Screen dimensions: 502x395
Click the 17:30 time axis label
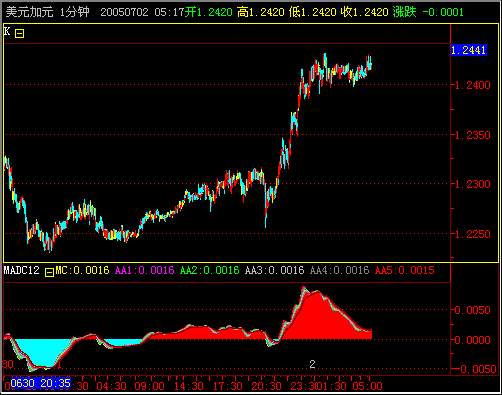(227, 386)
